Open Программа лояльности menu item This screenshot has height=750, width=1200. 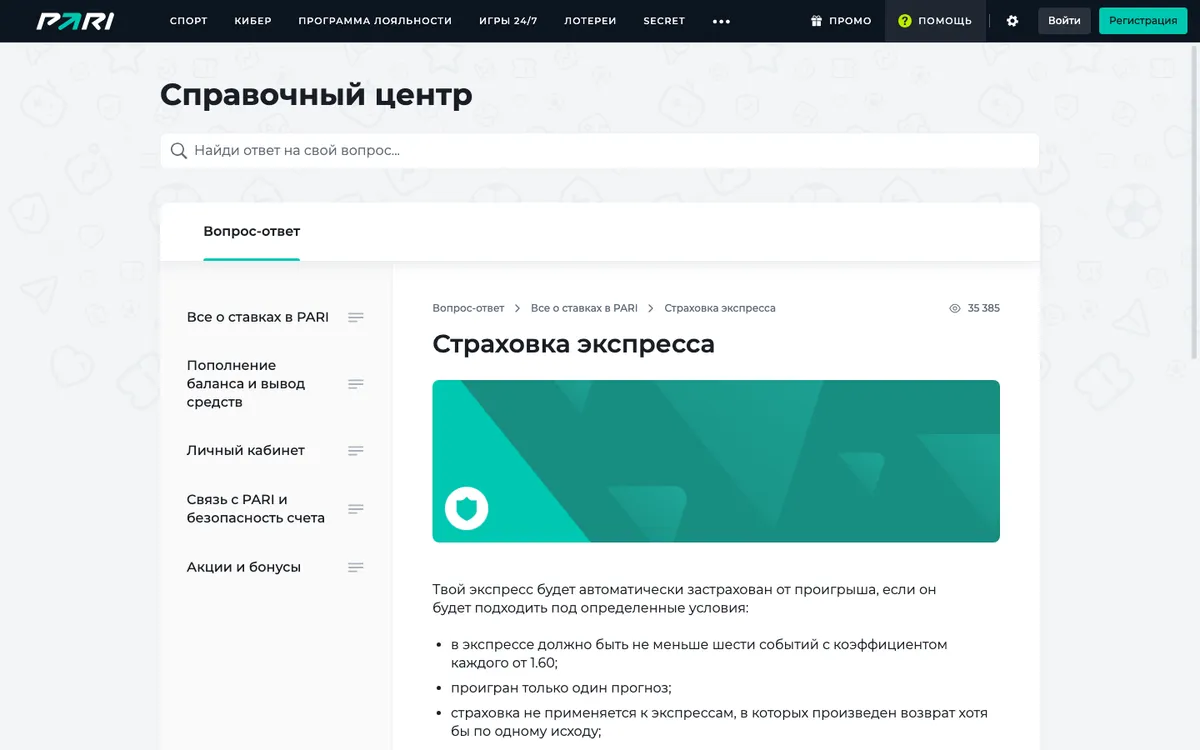pos(375,21)
